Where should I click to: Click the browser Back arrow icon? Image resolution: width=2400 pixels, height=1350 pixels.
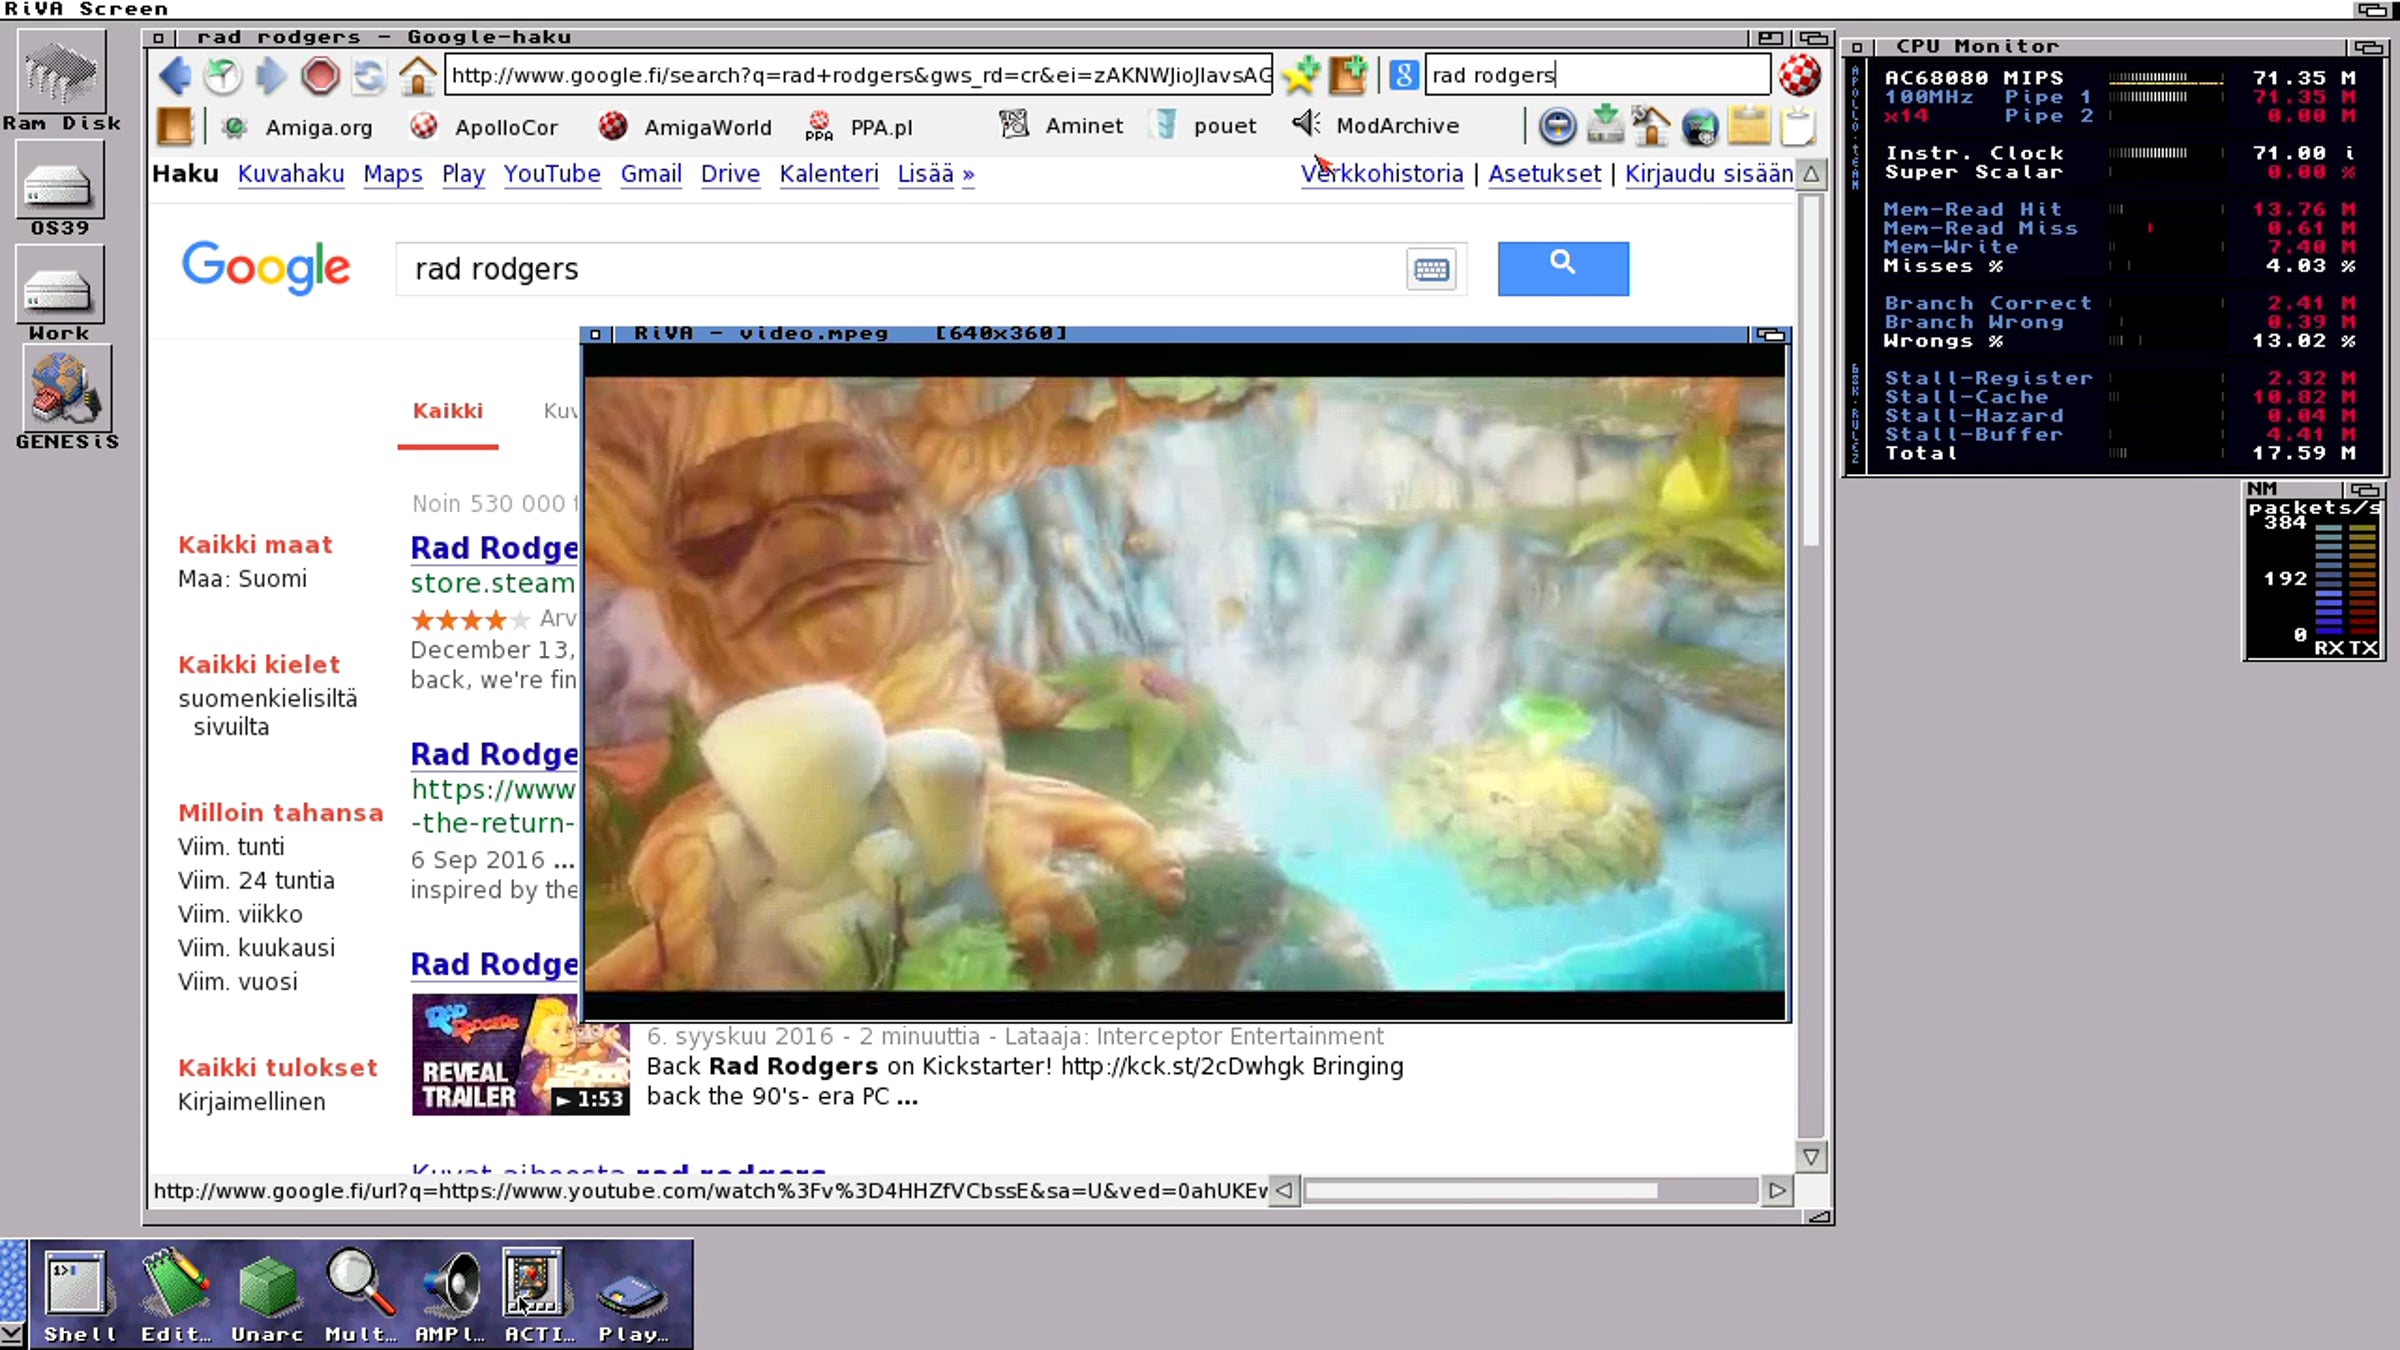click(x=175, y=75)
